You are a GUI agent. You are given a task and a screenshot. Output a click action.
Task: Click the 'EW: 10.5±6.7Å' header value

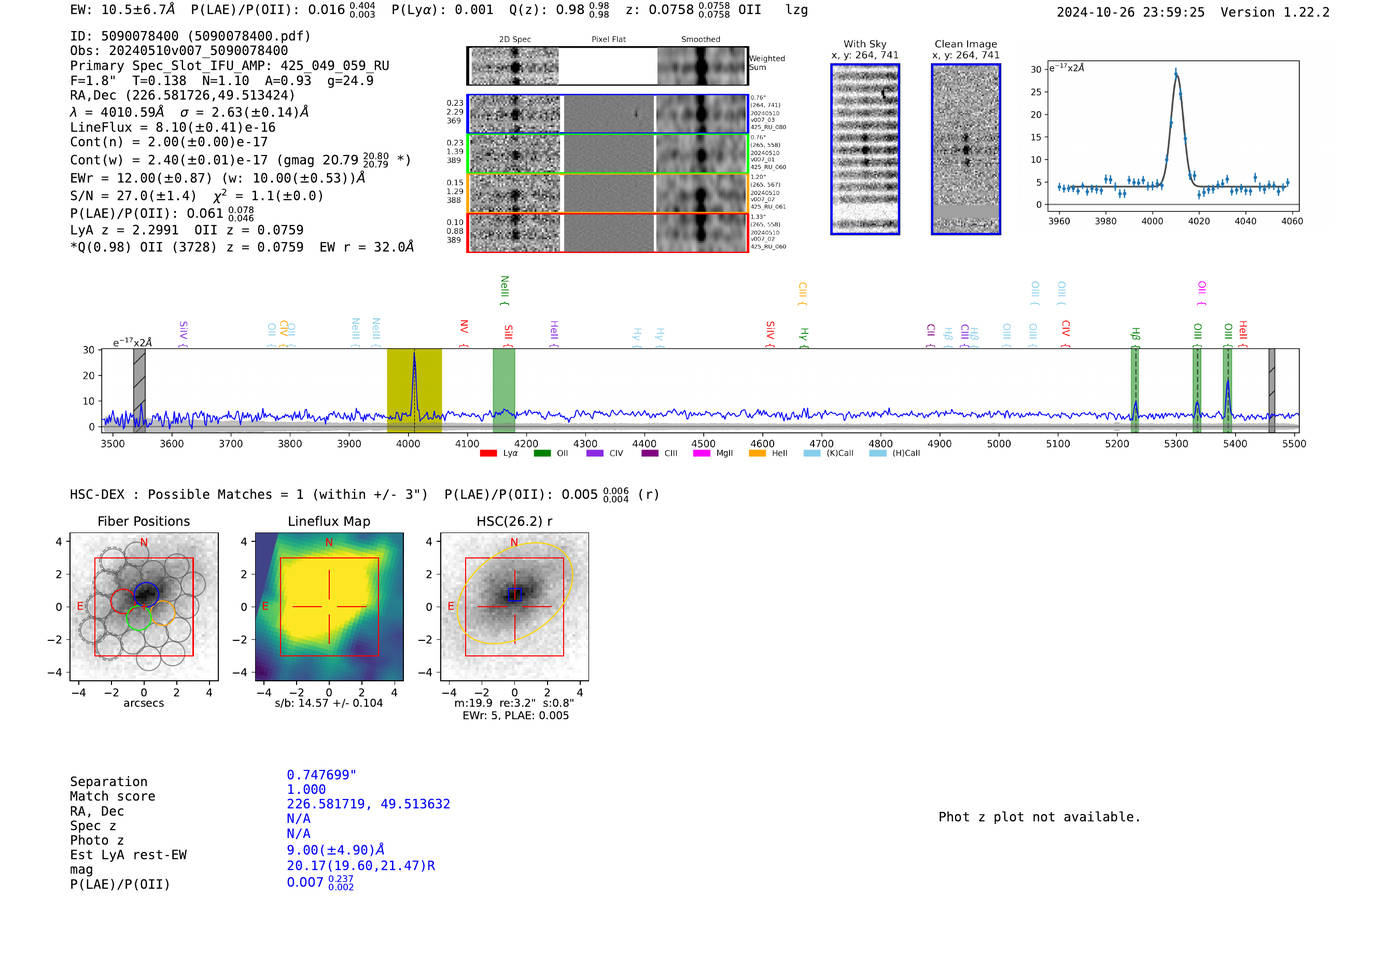[x=123, y=10]
